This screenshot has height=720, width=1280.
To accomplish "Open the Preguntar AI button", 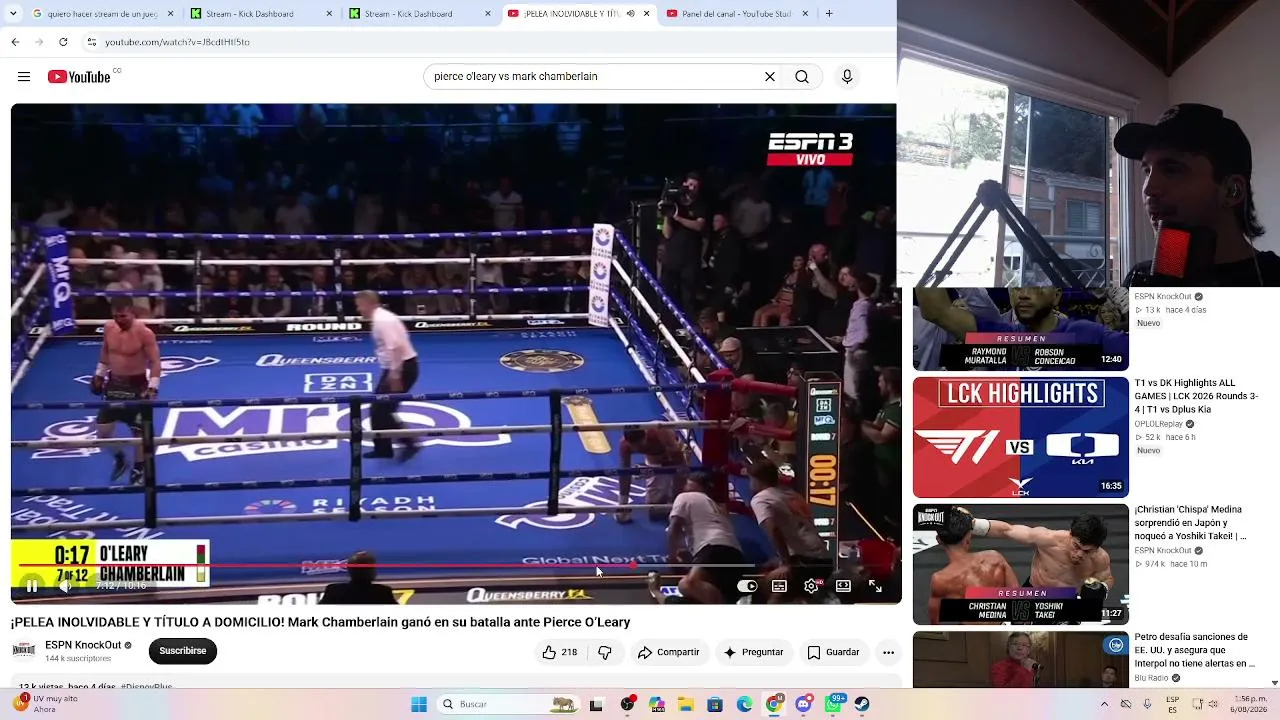I will [753, 652].
